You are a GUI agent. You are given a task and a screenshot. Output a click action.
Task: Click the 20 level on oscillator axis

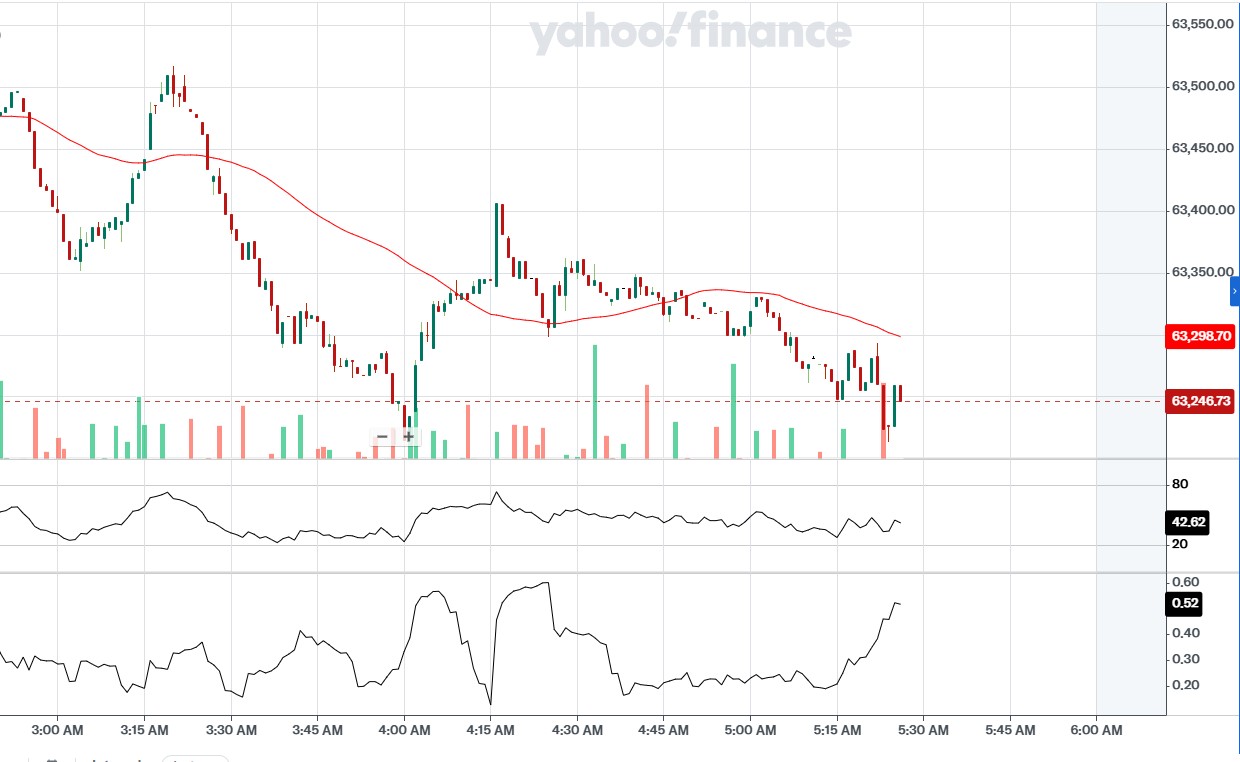tap(1180, 544)
